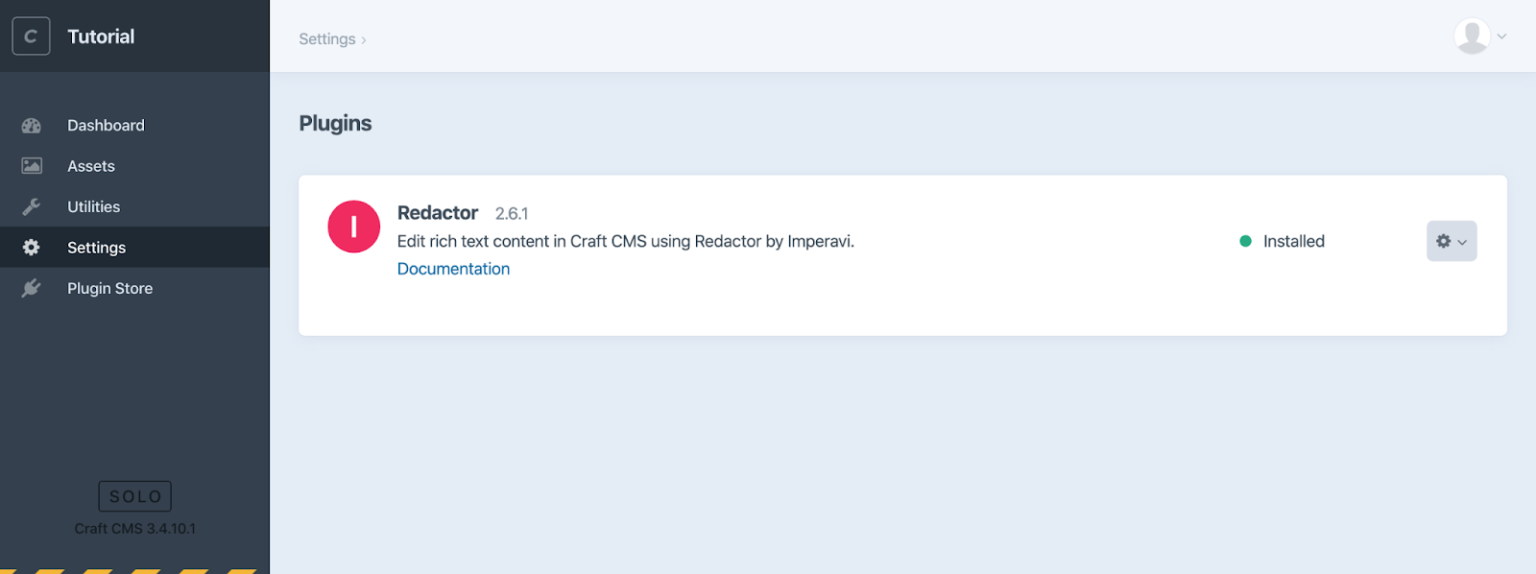Select the Assets text label in sidebar
Viewport: 1536px width, 574px height.
[91, 166]
